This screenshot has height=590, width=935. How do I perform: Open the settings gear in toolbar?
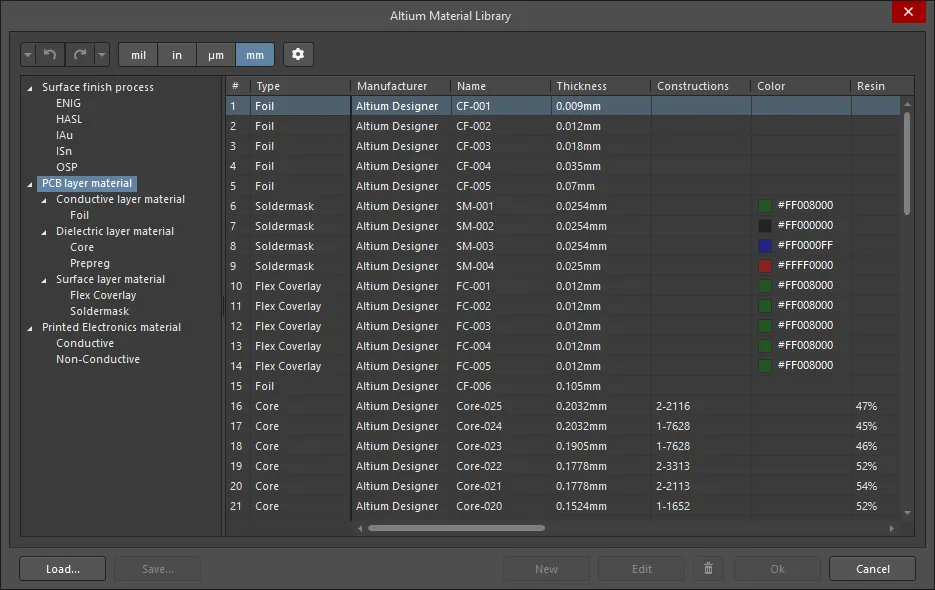pos(298,55)
